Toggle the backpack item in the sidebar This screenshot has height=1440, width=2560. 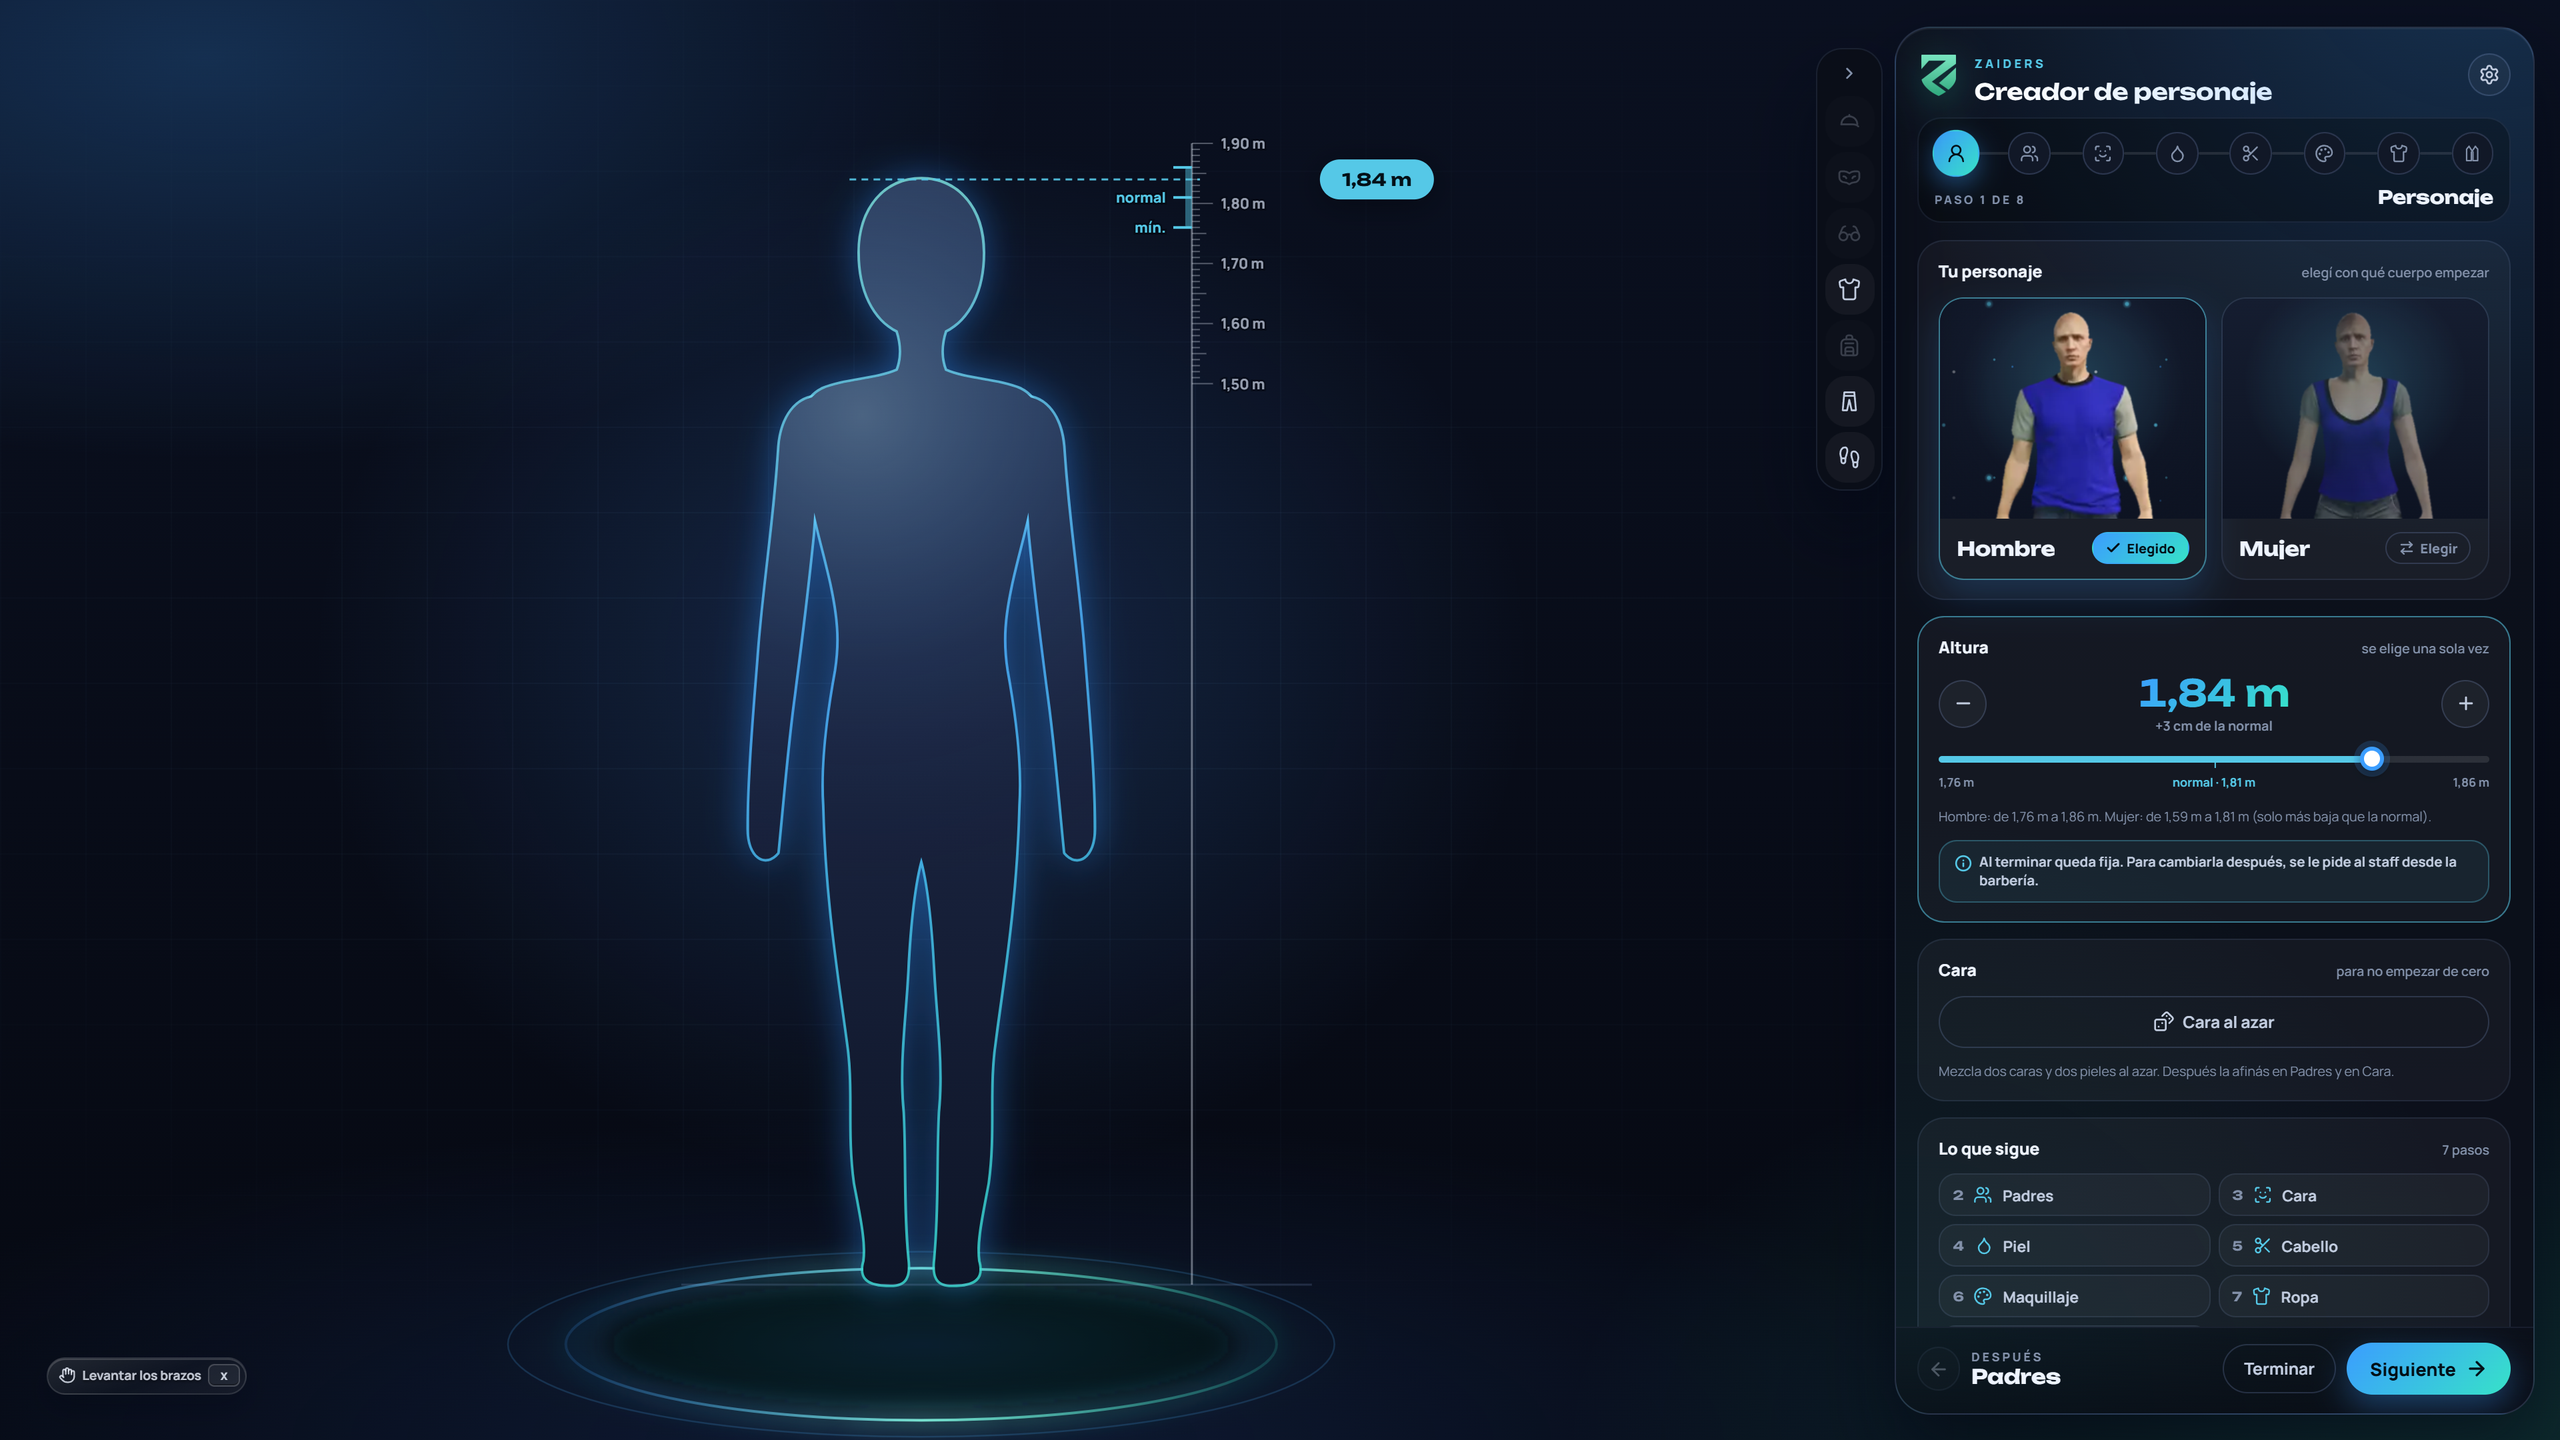click(1849, 346)
